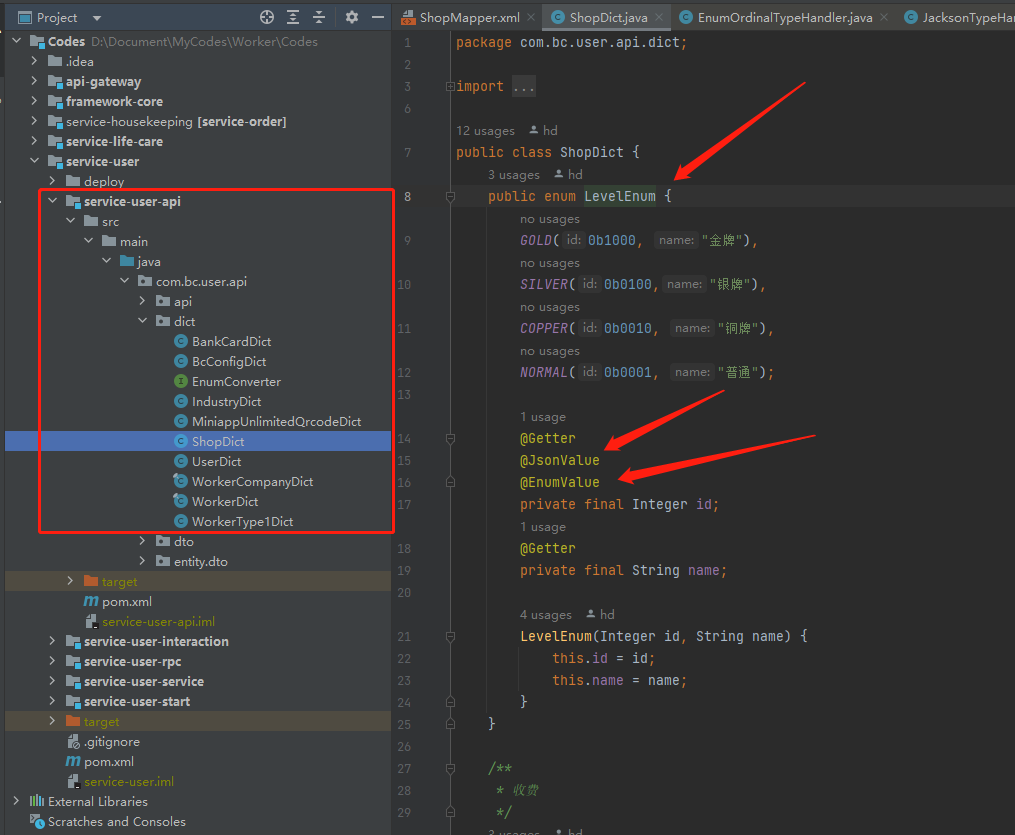The height and width of the screenshot is (835, 1015).
Task: Select the EnumConverter interface icon
Action: [181, 381]
